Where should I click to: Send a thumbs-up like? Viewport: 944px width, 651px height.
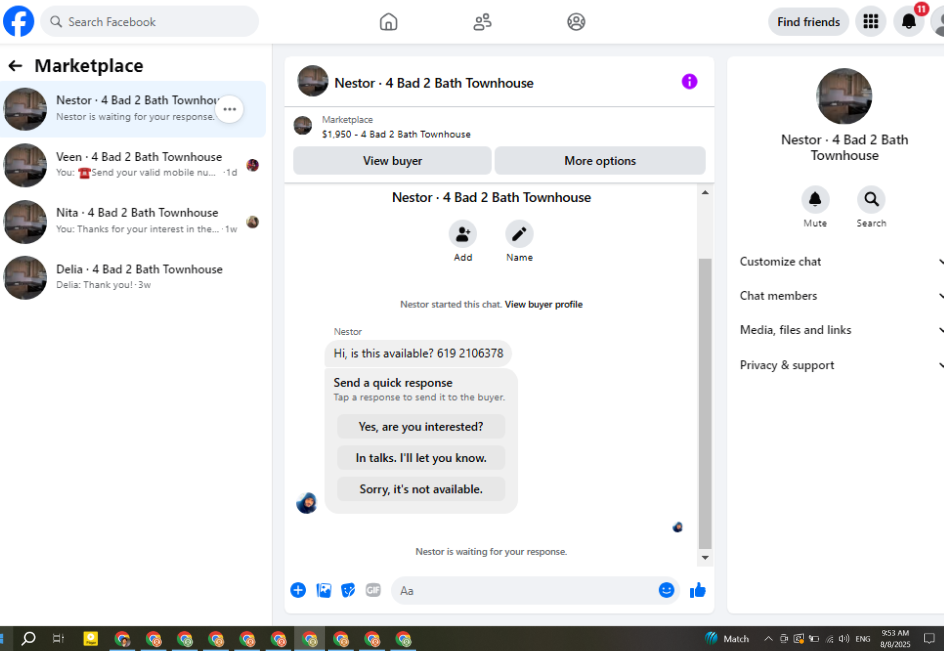point(697,590)
